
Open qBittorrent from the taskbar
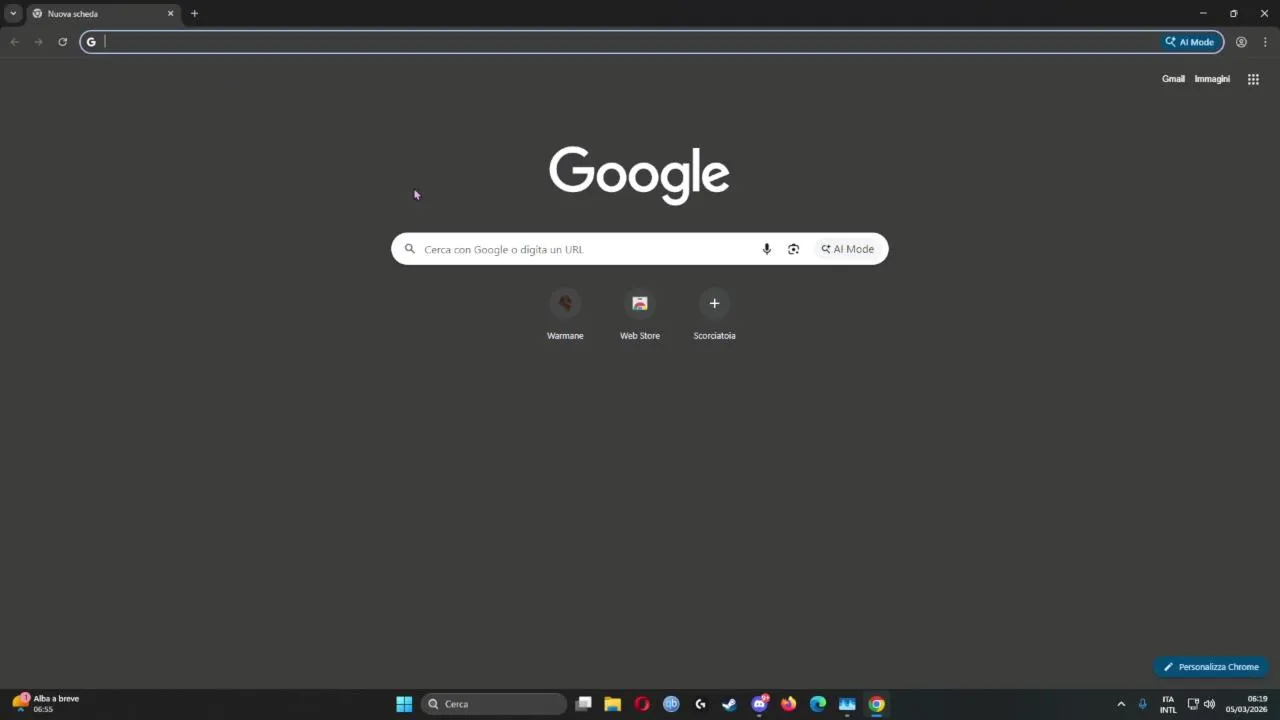coord(671,704)
